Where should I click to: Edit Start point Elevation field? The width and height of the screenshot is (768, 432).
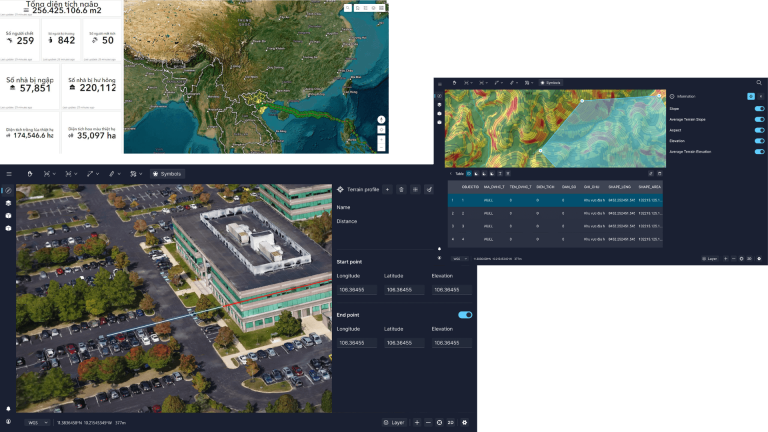452,290
